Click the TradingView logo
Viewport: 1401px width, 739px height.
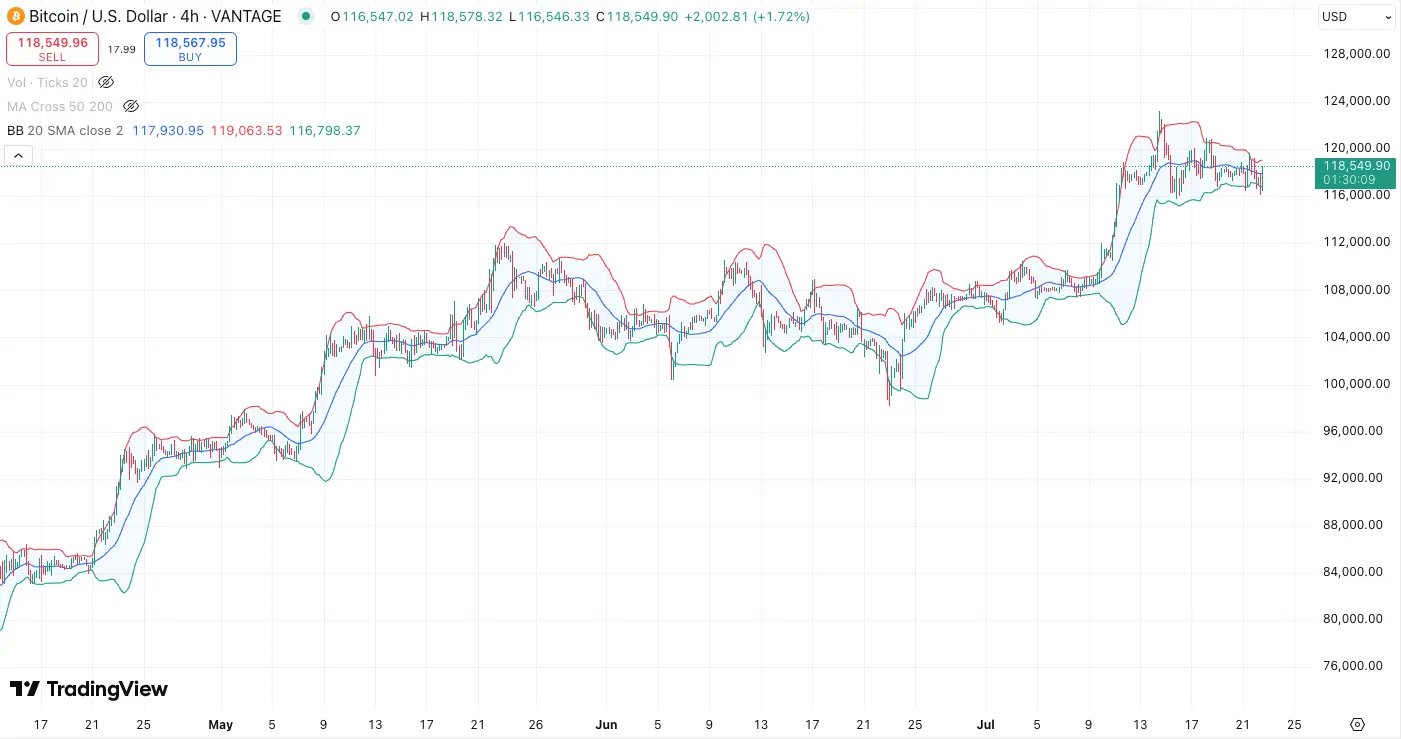(89, 689)
